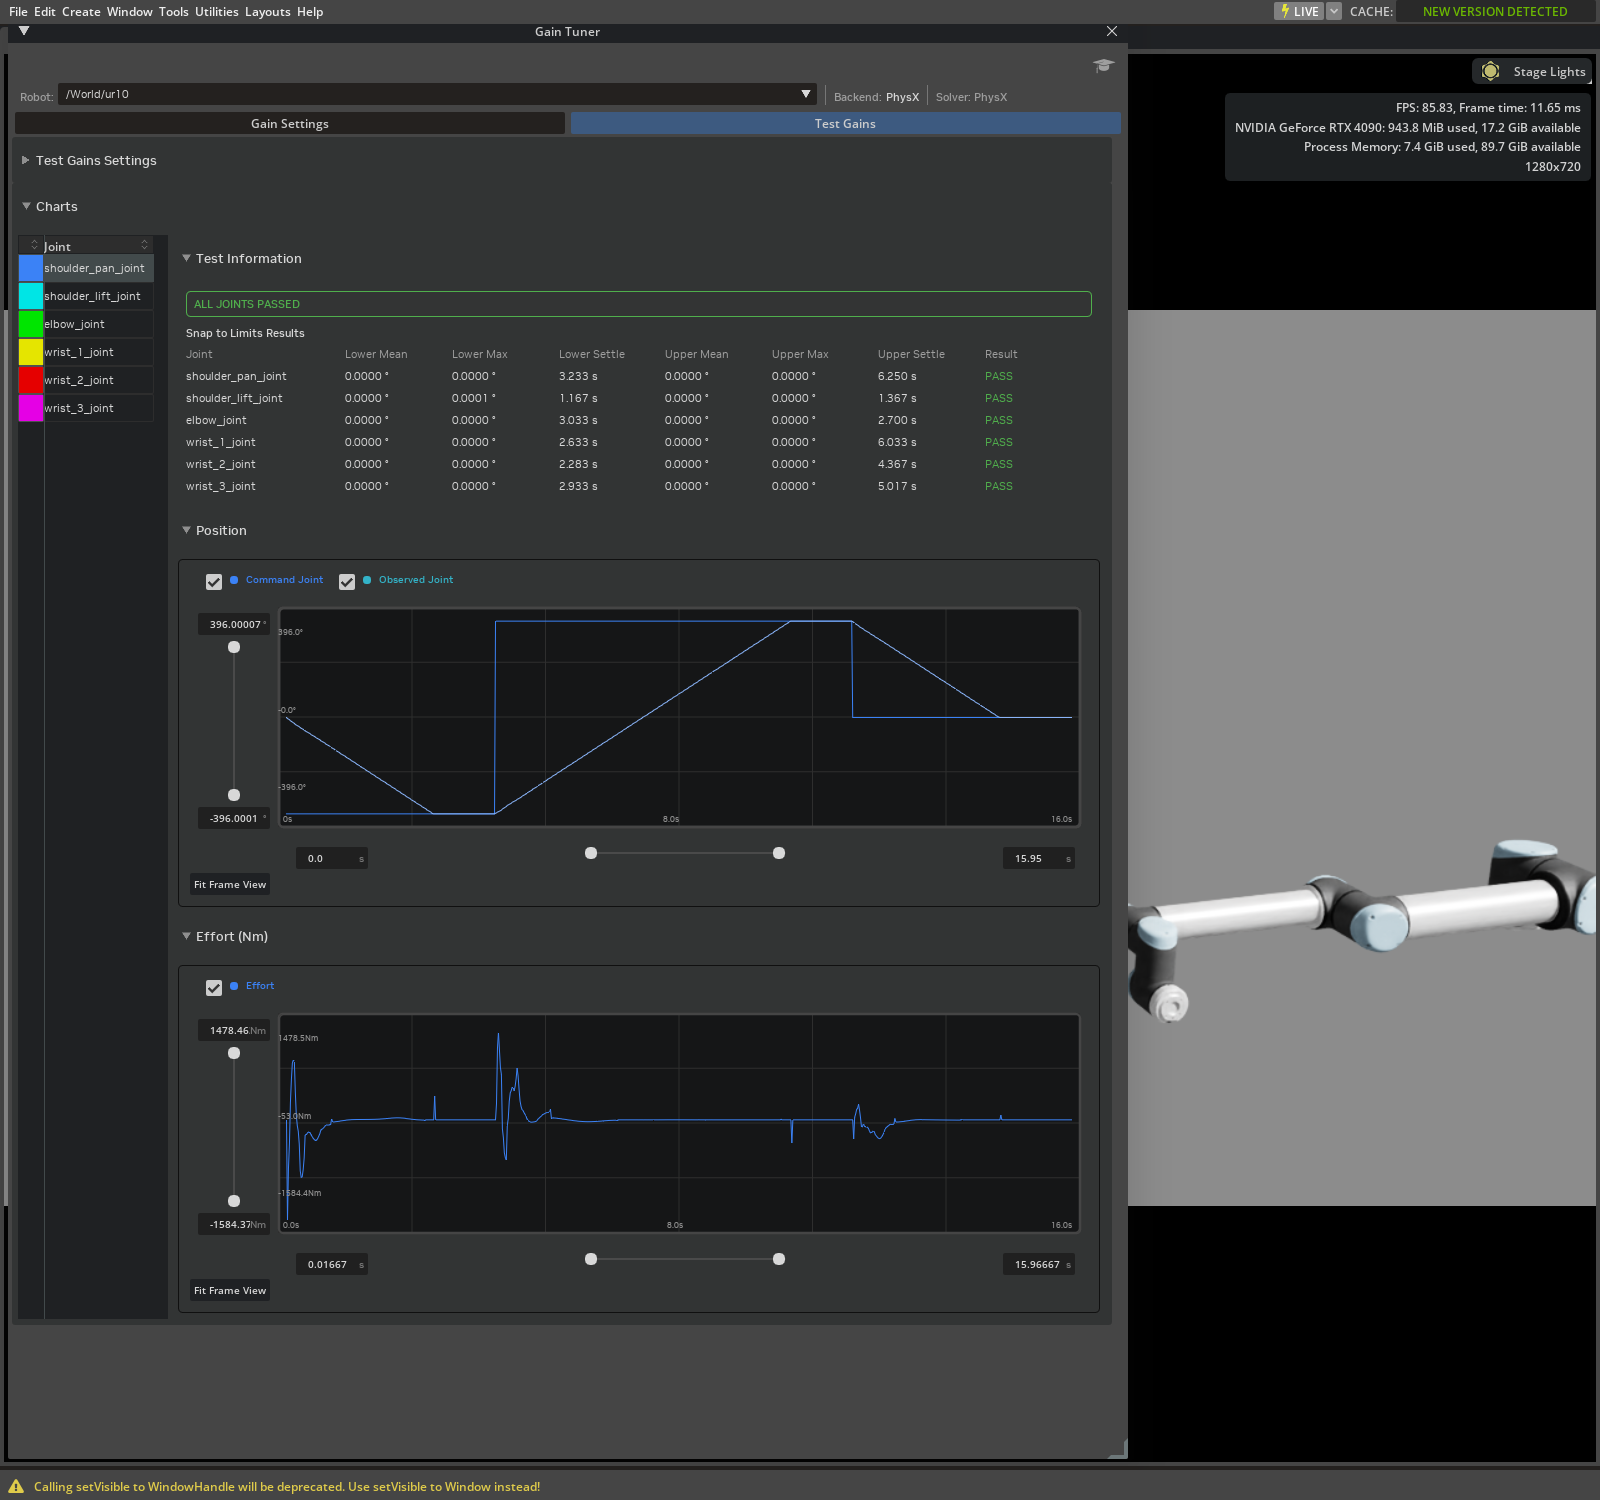Switch to the Gain Settings tab
Image resolution: width=1600 pixels, height=1500 pixels.
click(290, 123)
